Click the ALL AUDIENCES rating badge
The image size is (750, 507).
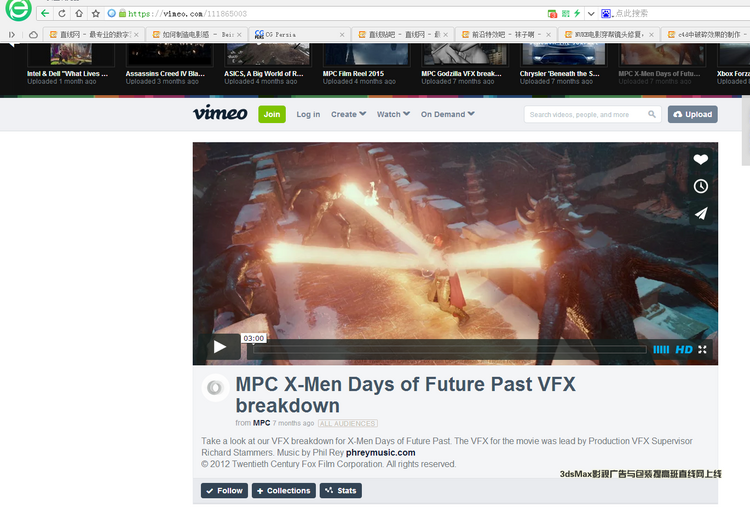(x=348, y=423)
